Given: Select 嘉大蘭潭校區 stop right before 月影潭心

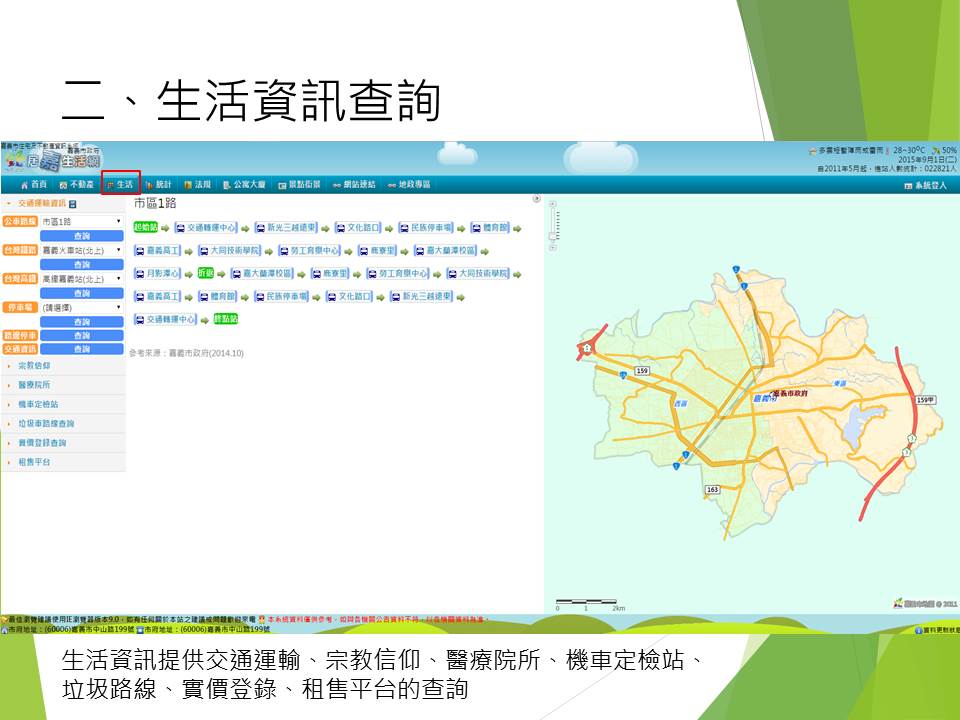Looking at the screenshot, I should tap(445, 251).
